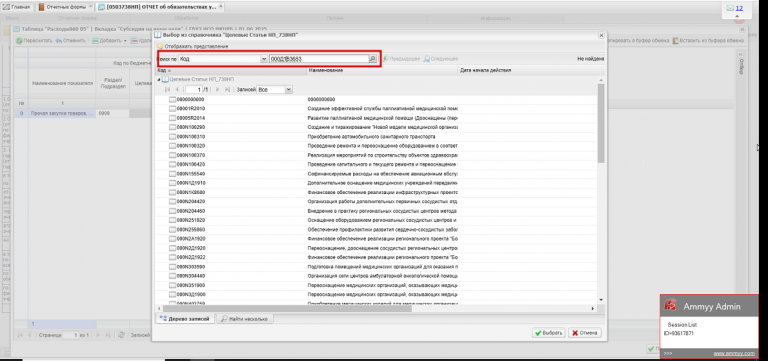
Task: Open 'Добавить' dropdown in background toolbar
Action: (110, 40)
